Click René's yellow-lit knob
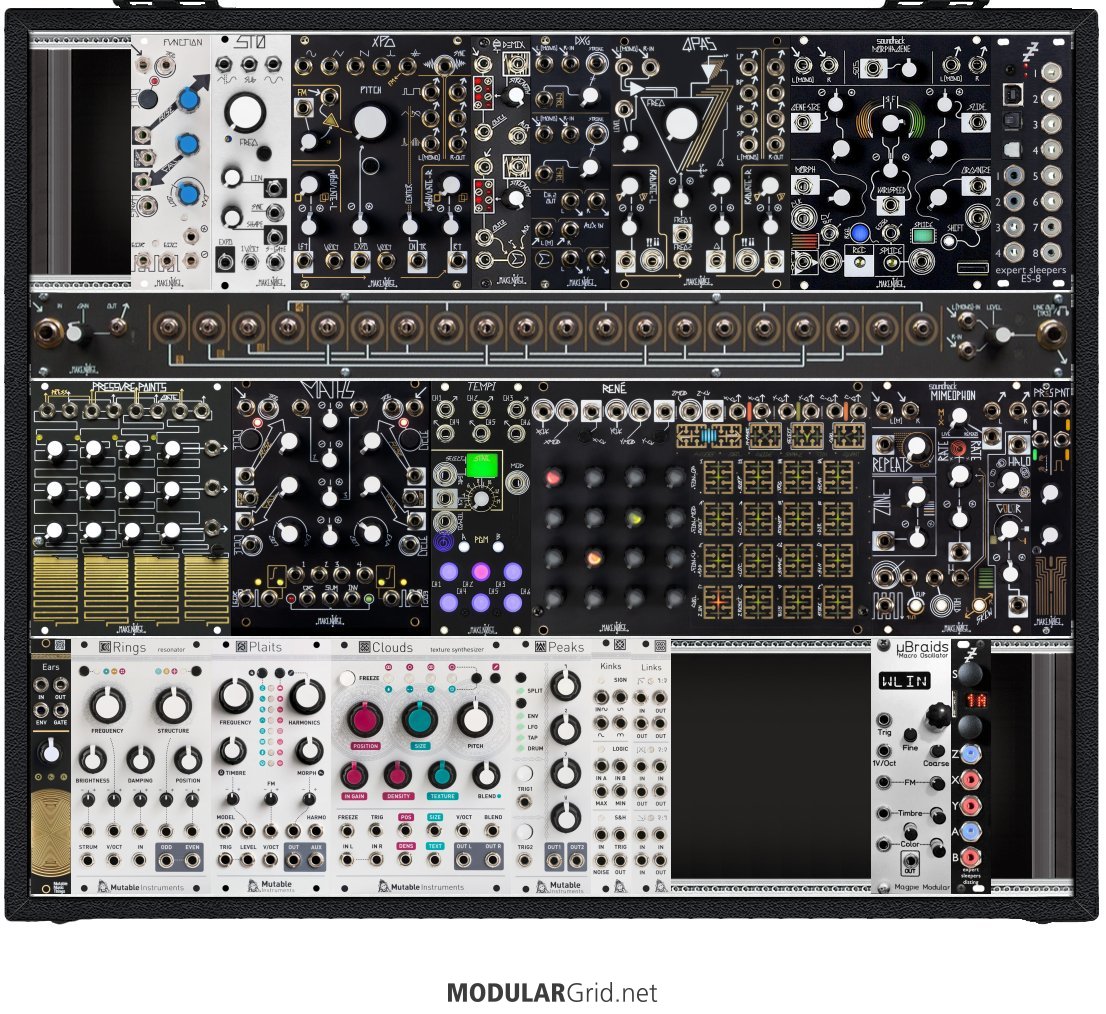Screen dimensions: 1106x1014 [x=634, y=520]
